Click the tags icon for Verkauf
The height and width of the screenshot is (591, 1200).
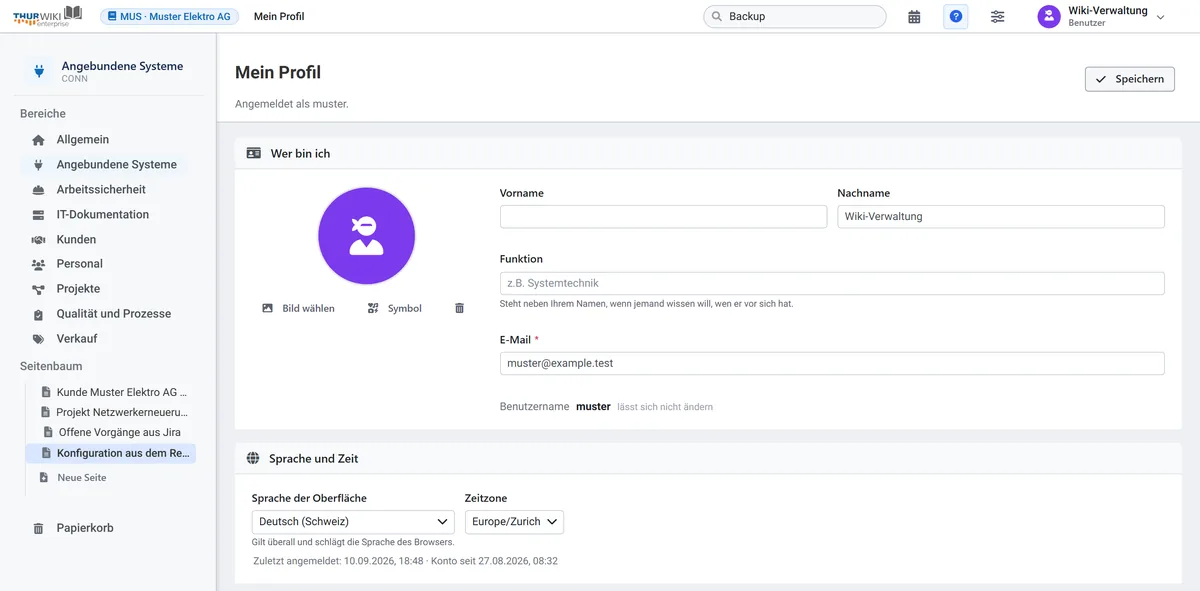[38, 339]
